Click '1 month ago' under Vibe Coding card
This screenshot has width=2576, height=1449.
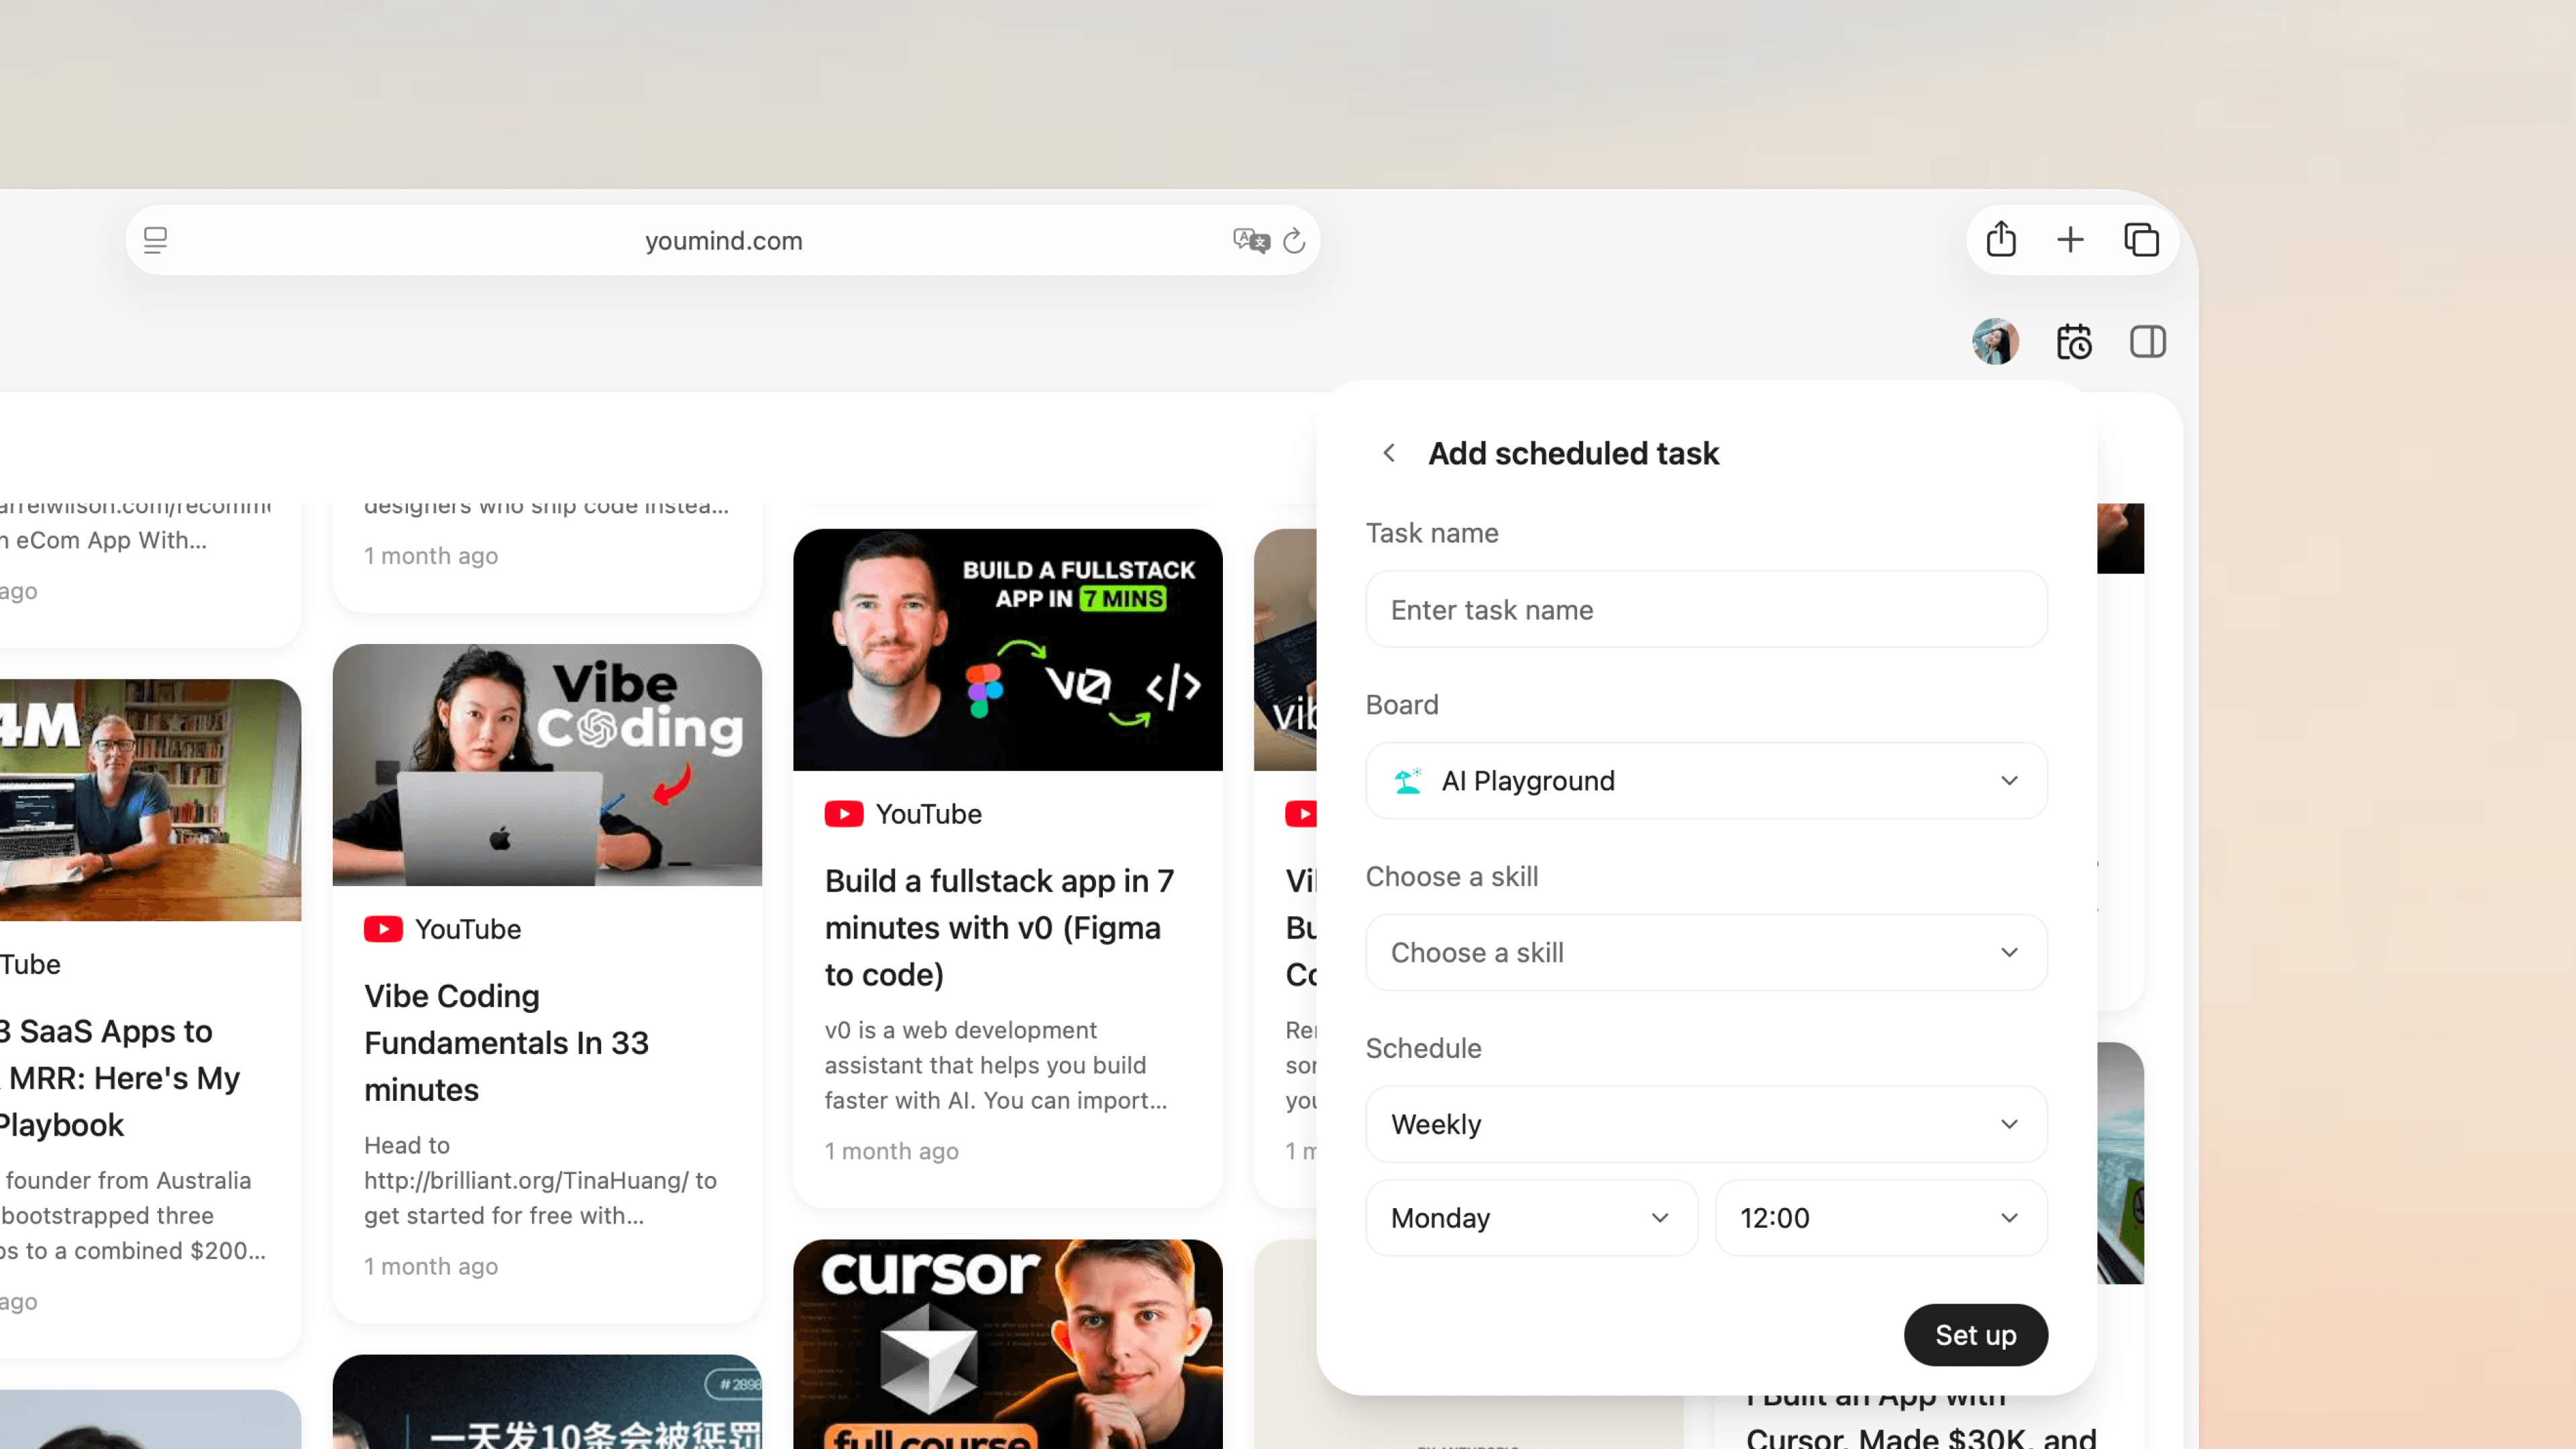tap(431, 1266)
